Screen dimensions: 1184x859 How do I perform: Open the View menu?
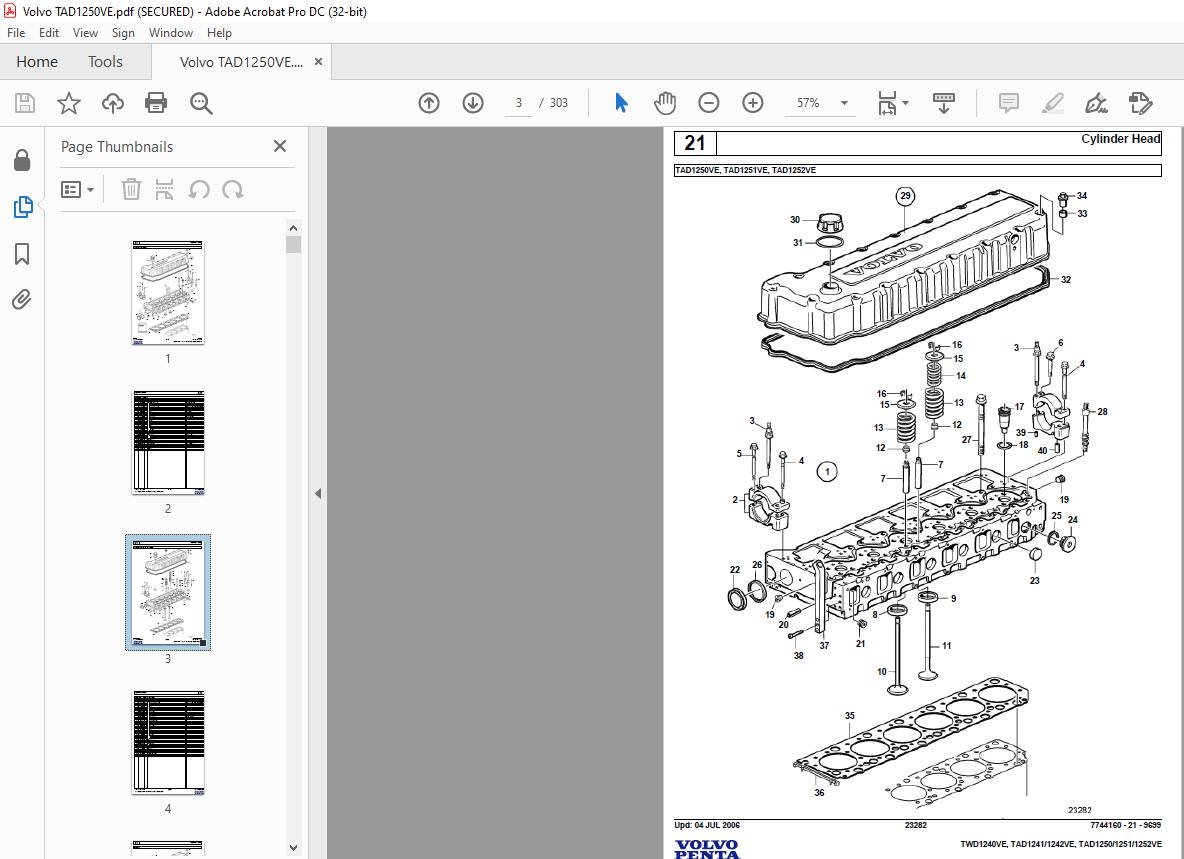(85, 32)
